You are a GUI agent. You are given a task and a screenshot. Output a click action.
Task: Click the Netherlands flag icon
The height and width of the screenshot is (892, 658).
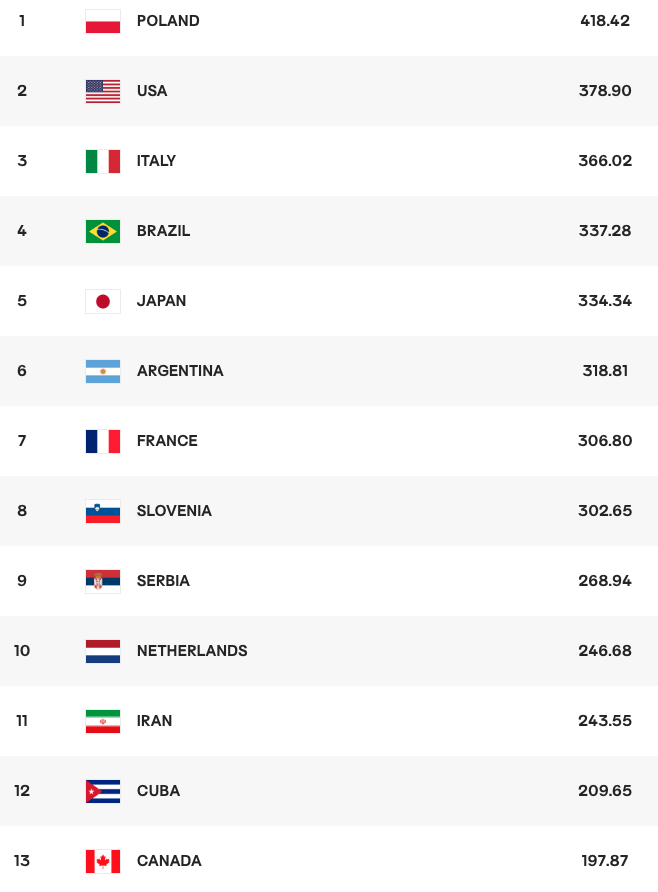tap(103, 651)
